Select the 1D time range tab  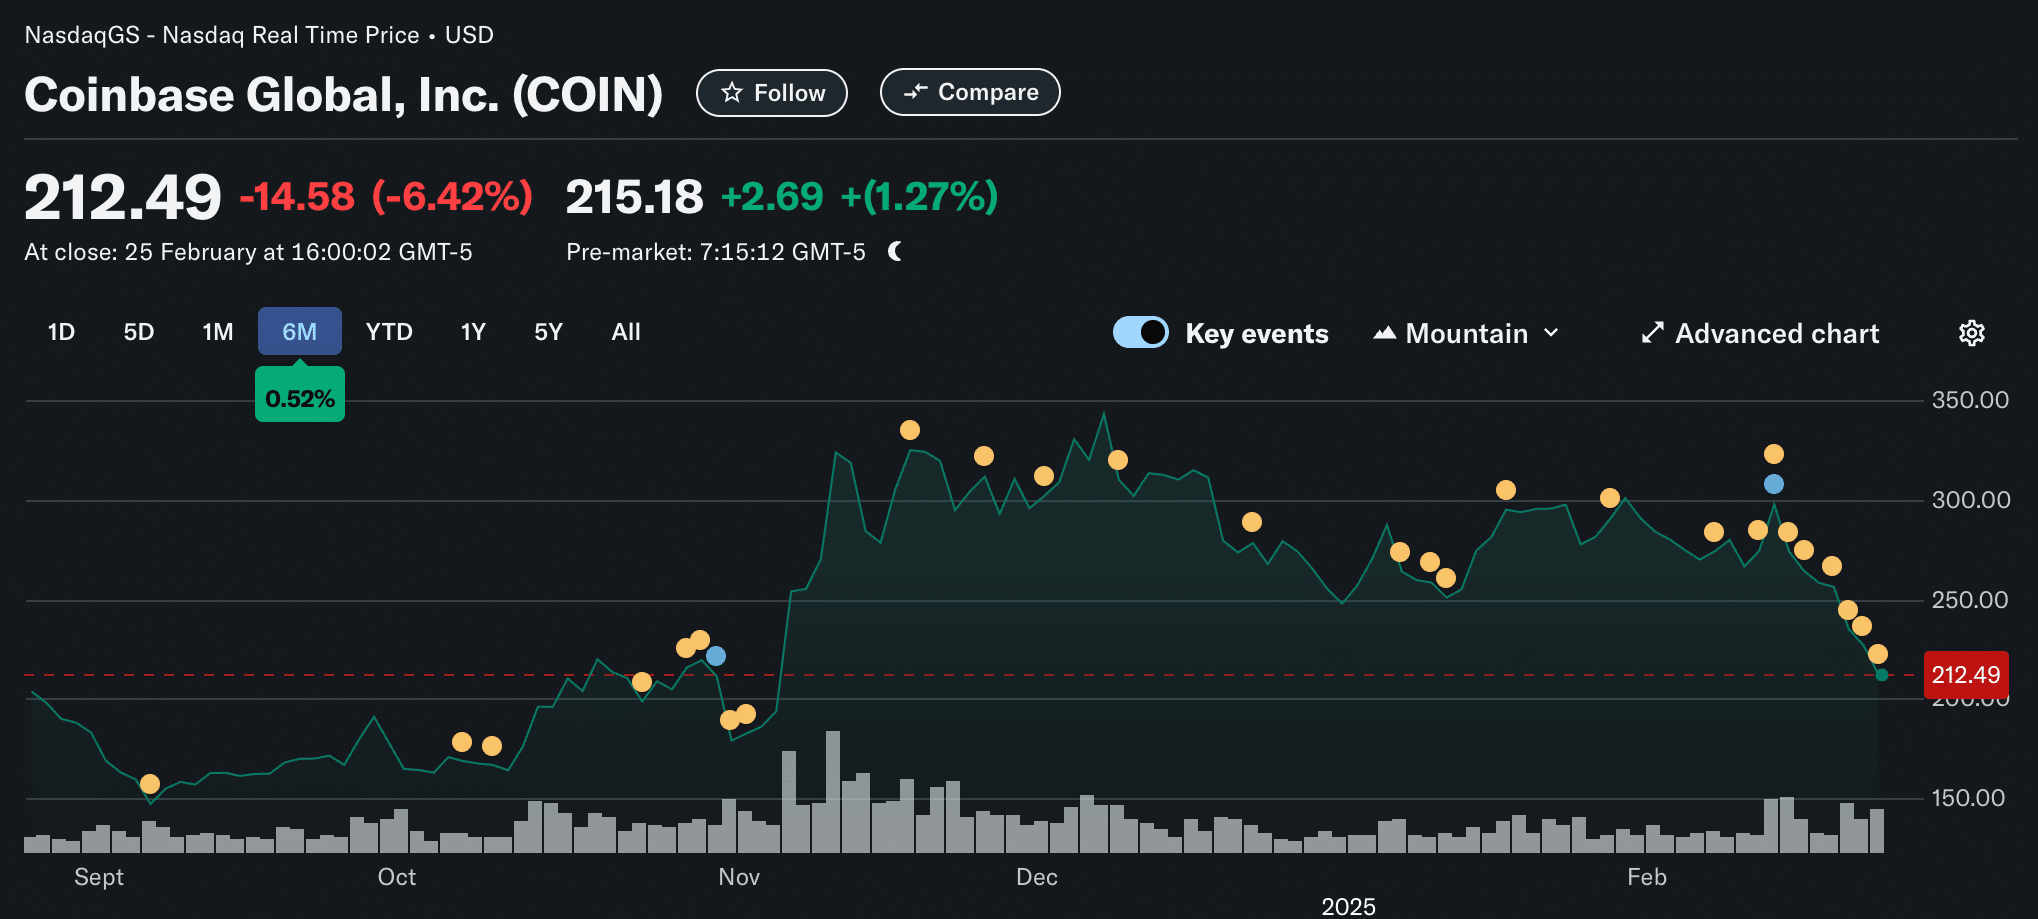pos(61,332)
